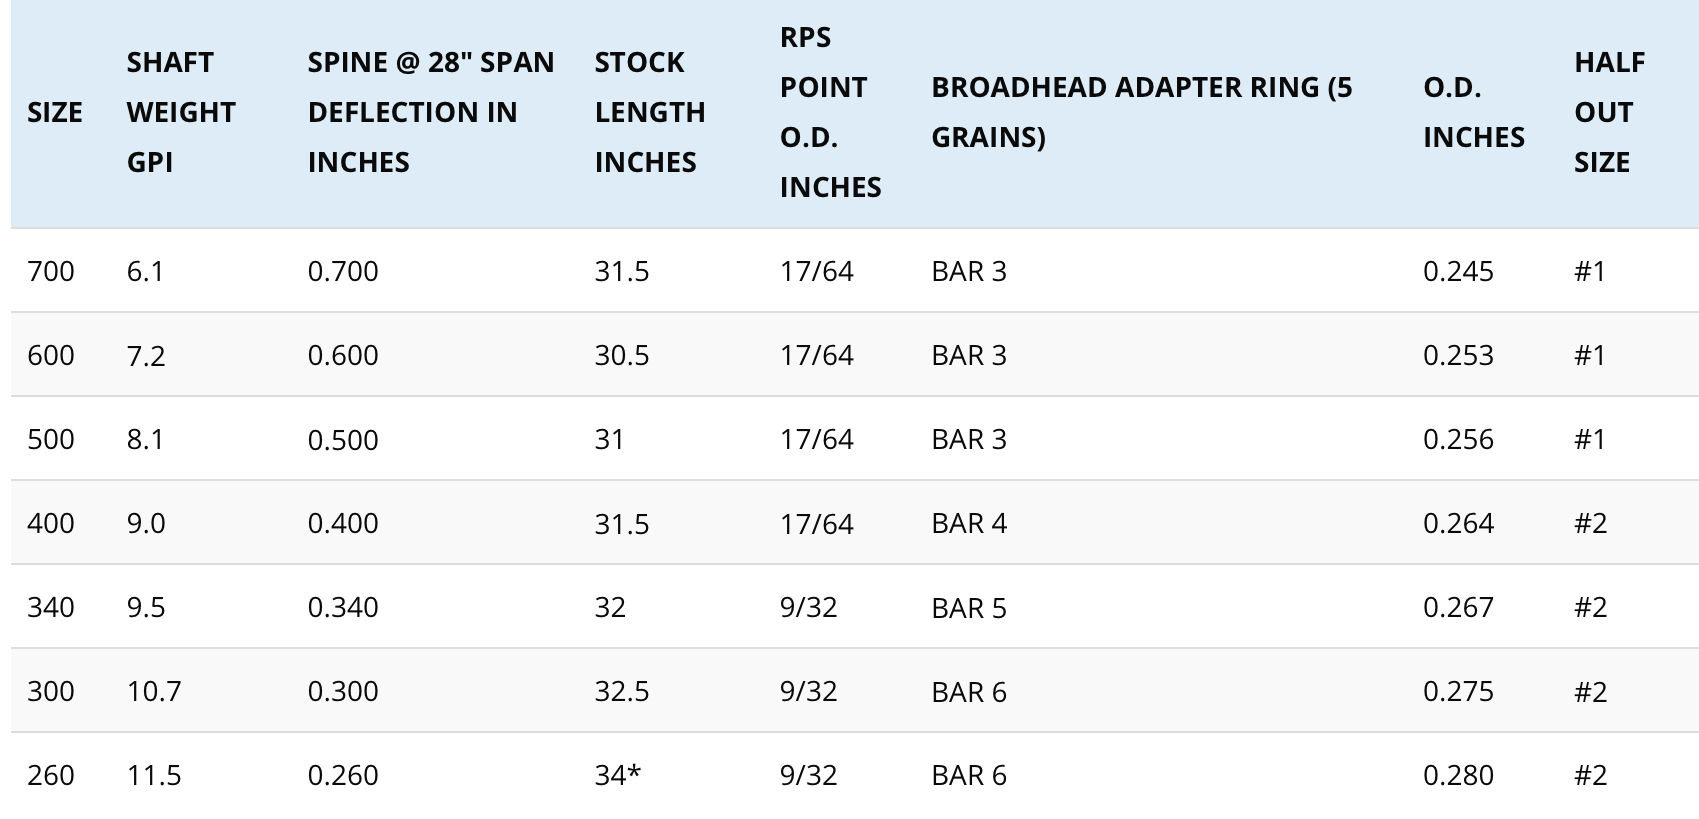Viewport: 1699px width, 819px height.
Task: Click the HALF OUT SIZE column header
Action: (x=1609, y=112)
